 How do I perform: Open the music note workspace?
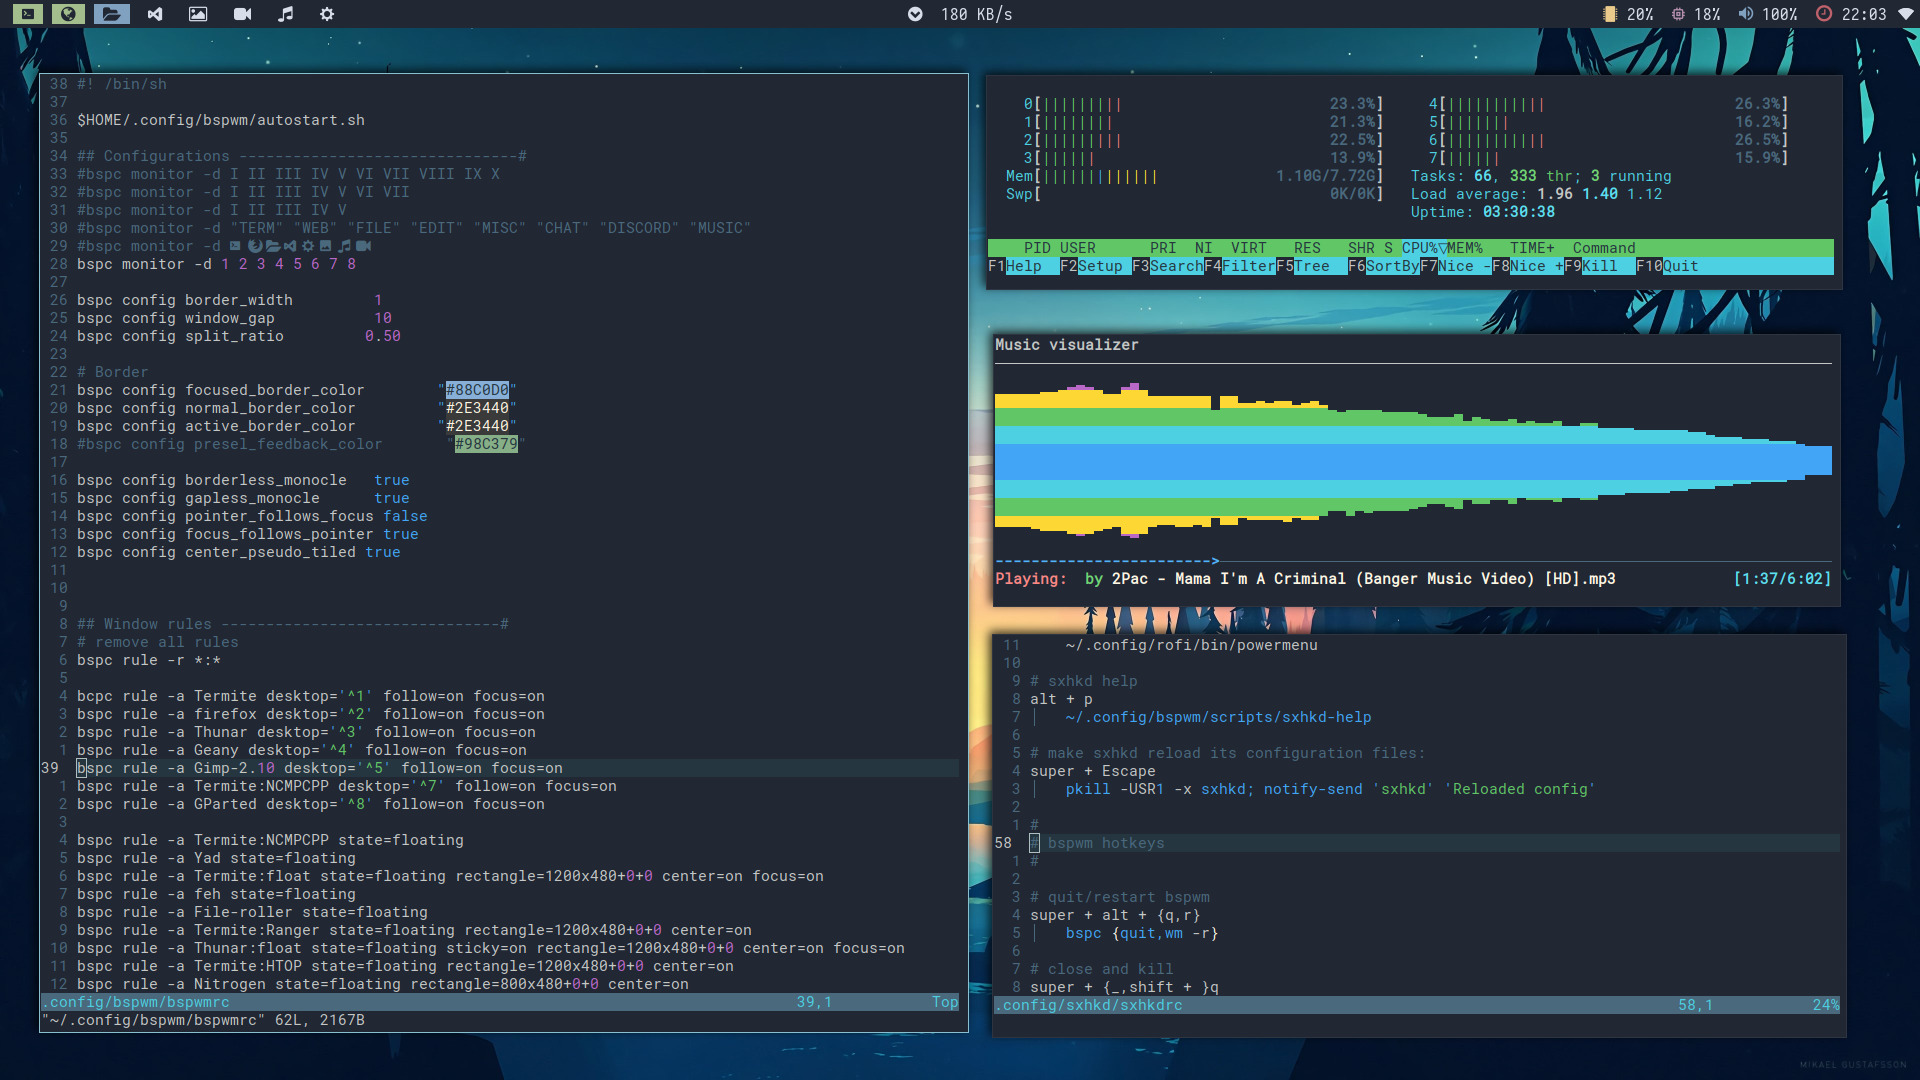click(286, 14)
